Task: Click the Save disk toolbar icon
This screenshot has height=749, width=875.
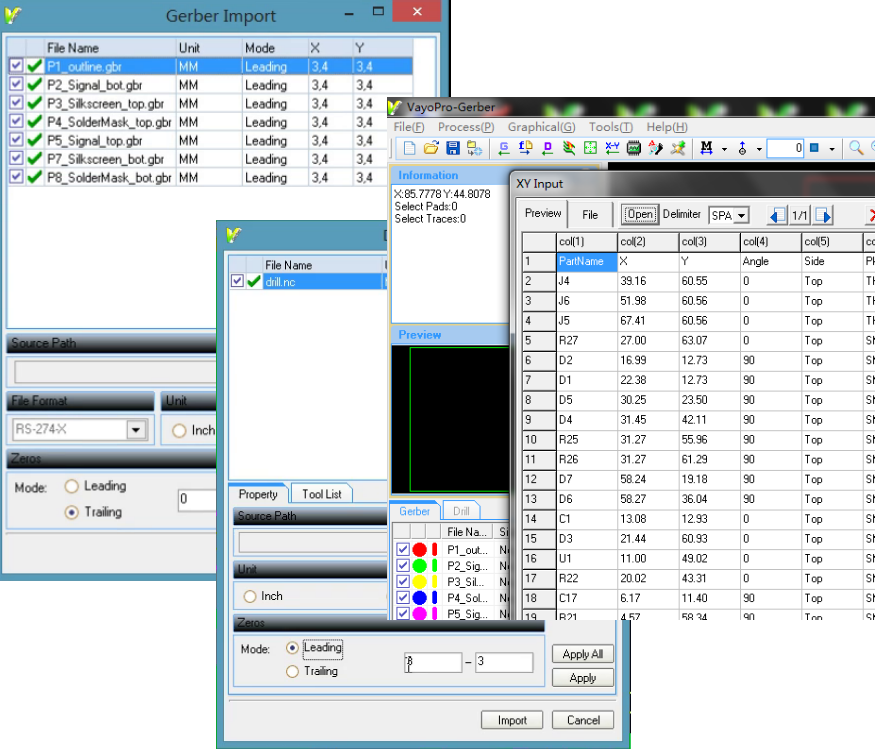Action: (452, 148)
